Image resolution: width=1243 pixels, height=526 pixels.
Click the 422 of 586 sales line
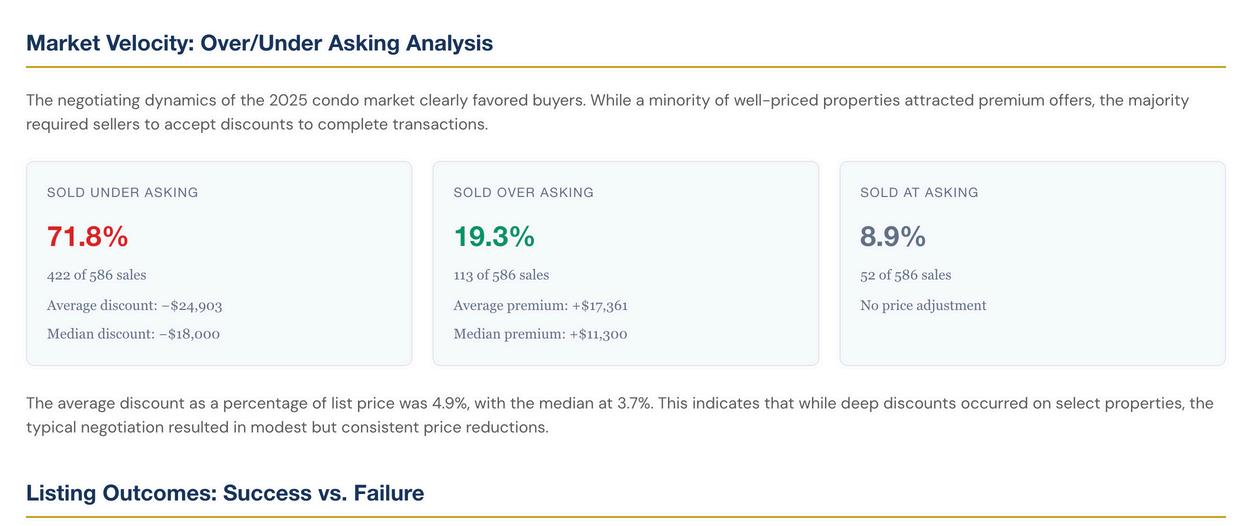(96, 275)
